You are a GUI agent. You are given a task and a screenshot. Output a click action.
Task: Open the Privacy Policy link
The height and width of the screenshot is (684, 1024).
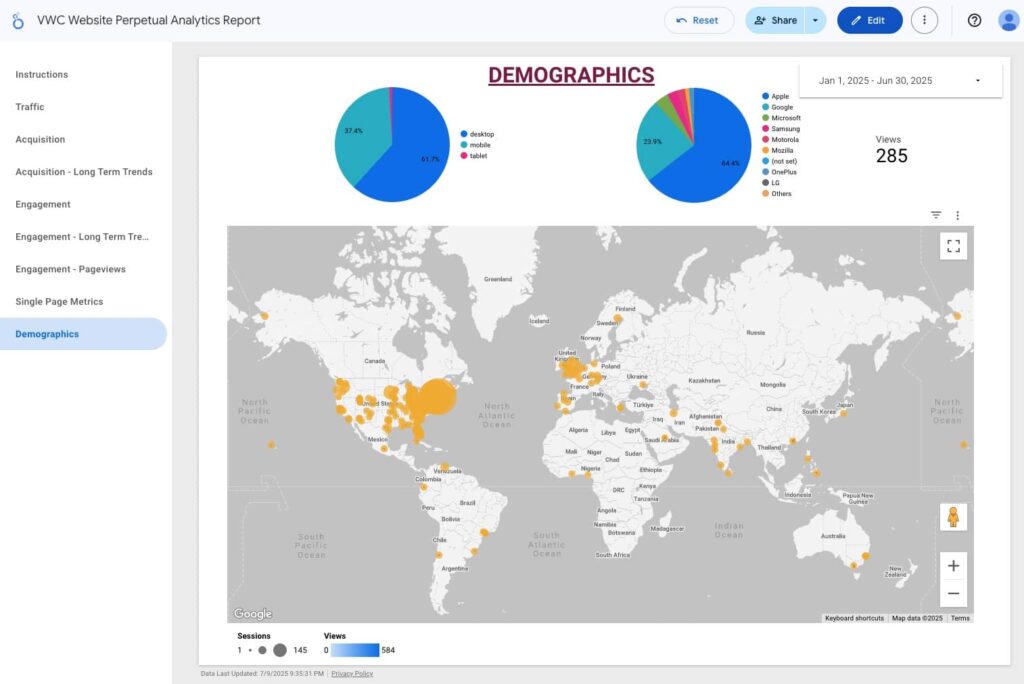click(352, 674)
